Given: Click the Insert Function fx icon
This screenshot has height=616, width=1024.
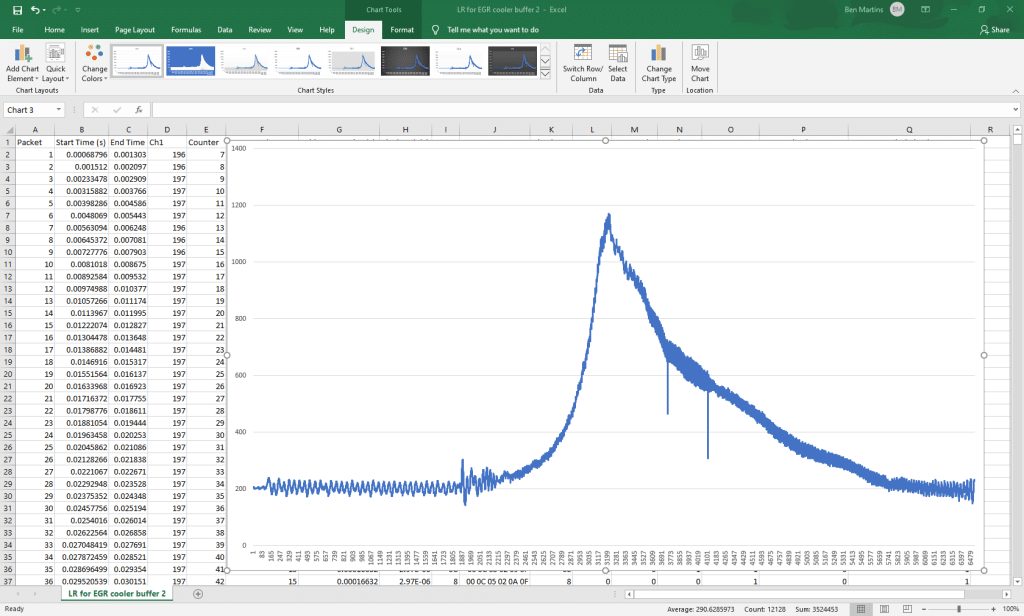Looking at the screenshot, I should (138, 110).
